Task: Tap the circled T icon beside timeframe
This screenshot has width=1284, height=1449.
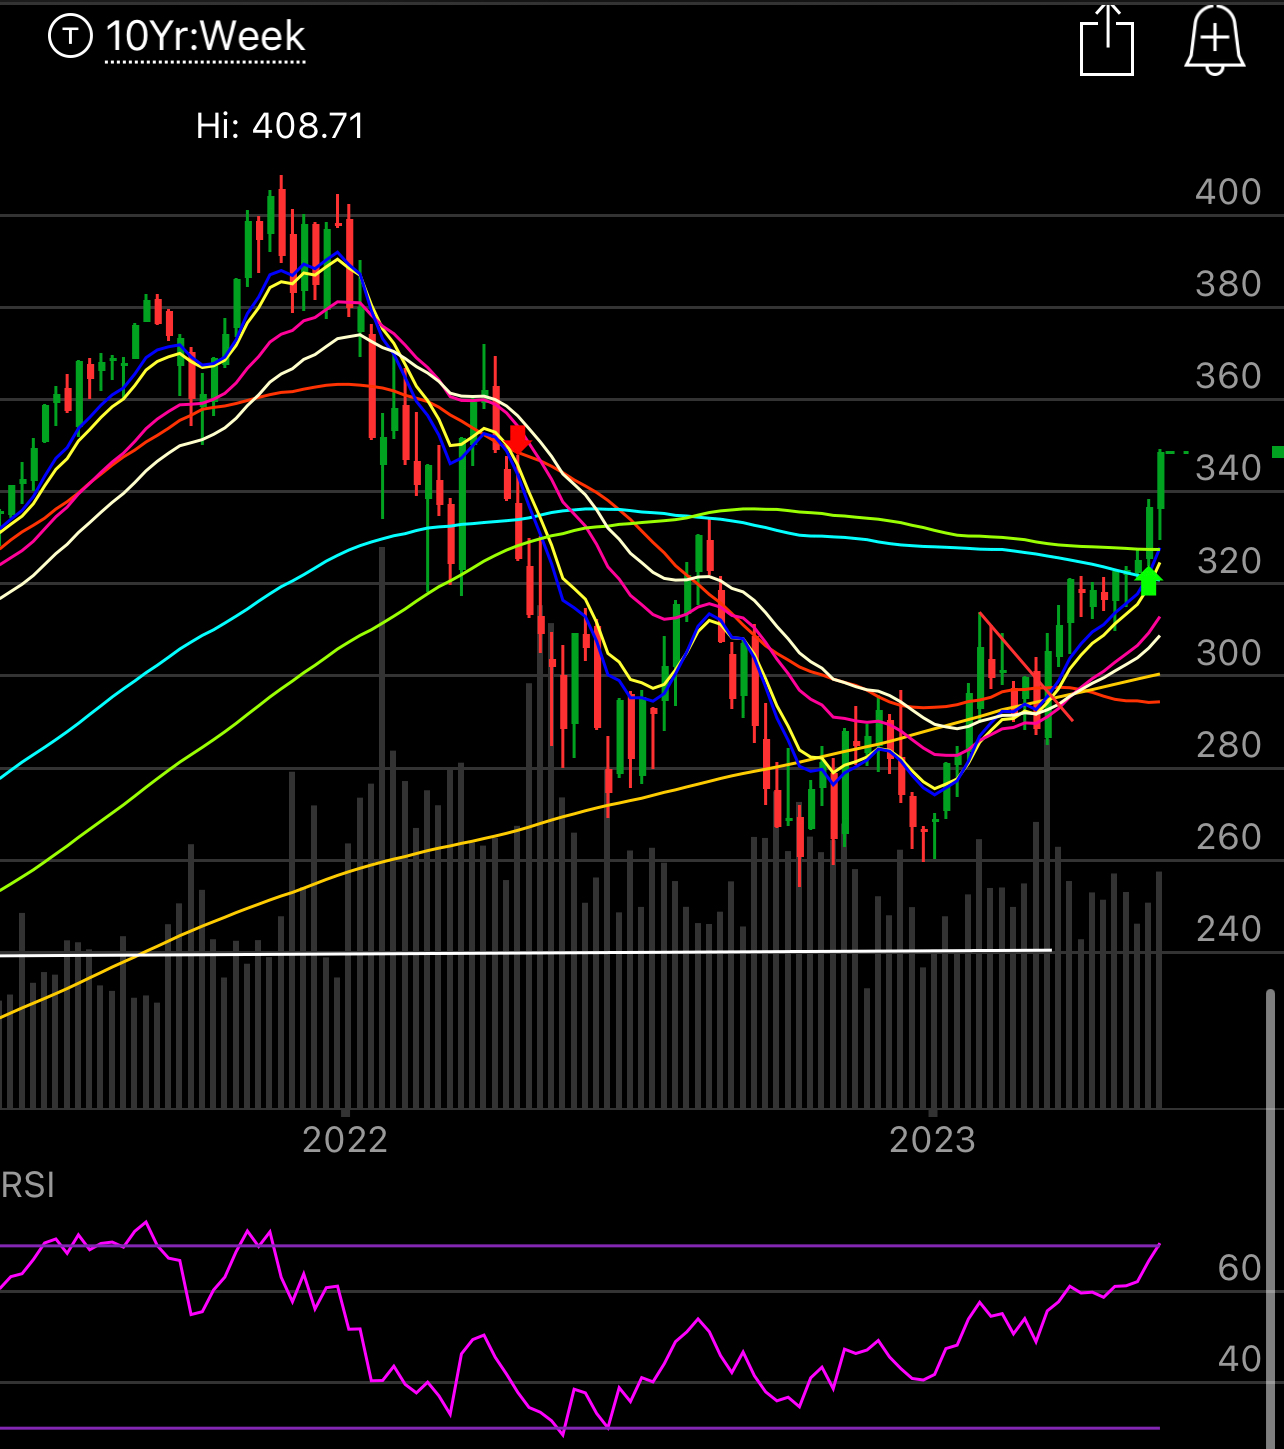Action: [x=70, y=37]
